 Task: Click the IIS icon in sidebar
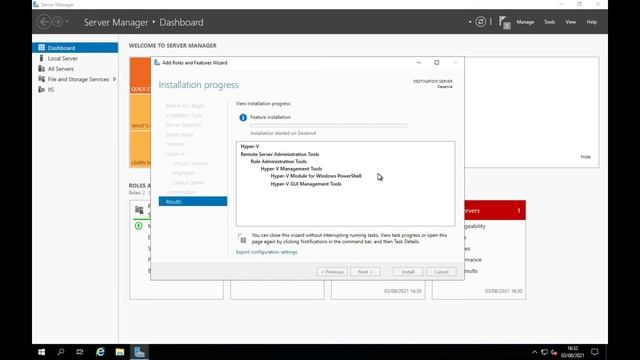click(x=41, y=89)
